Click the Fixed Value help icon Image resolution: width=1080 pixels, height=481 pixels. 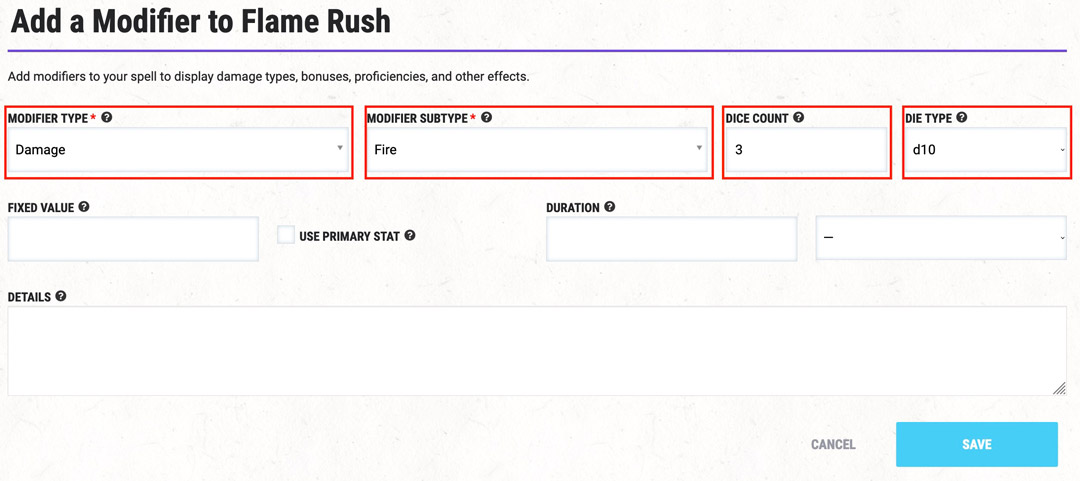click(83, 207)
